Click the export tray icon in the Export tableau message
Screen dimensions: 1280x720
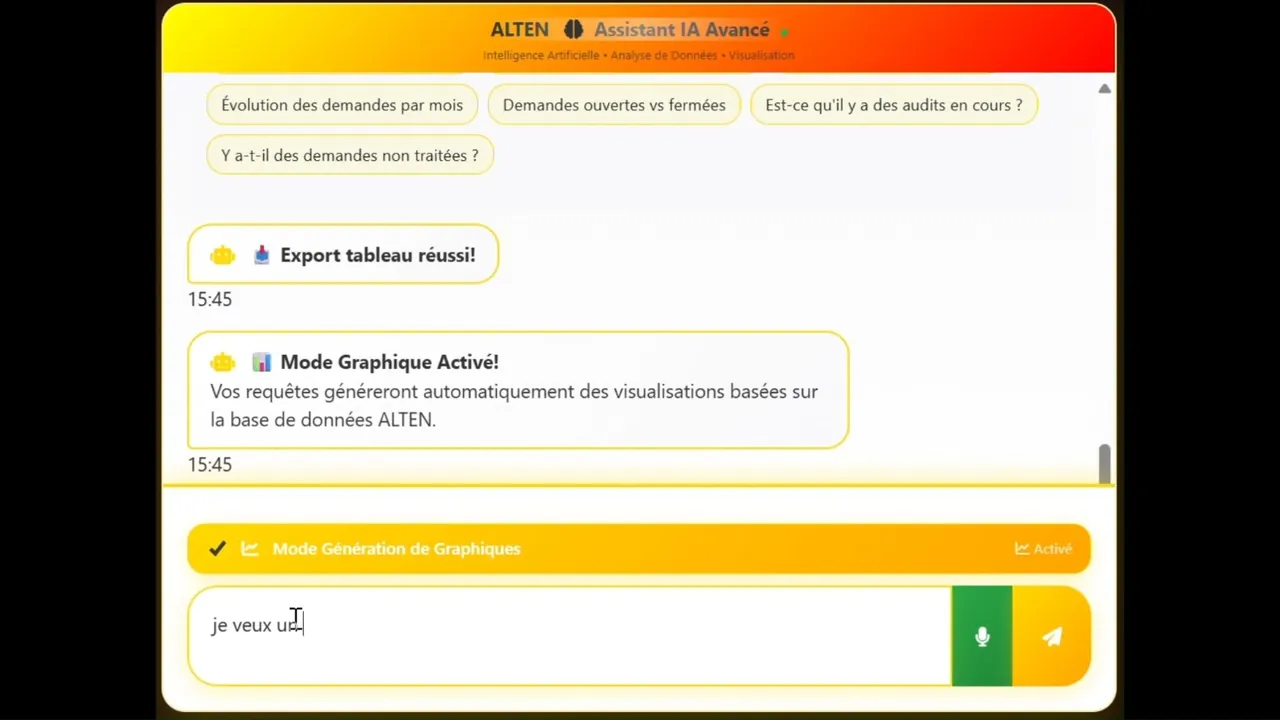[261, 255]
